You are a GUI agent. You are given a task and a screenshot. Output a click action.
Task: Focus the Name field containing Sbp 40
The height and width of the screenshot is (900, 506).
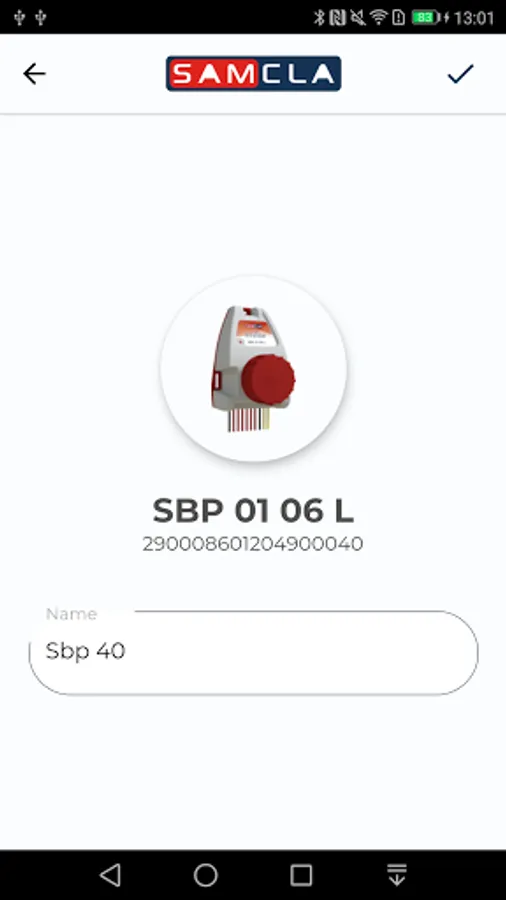[x=254, y=652]
